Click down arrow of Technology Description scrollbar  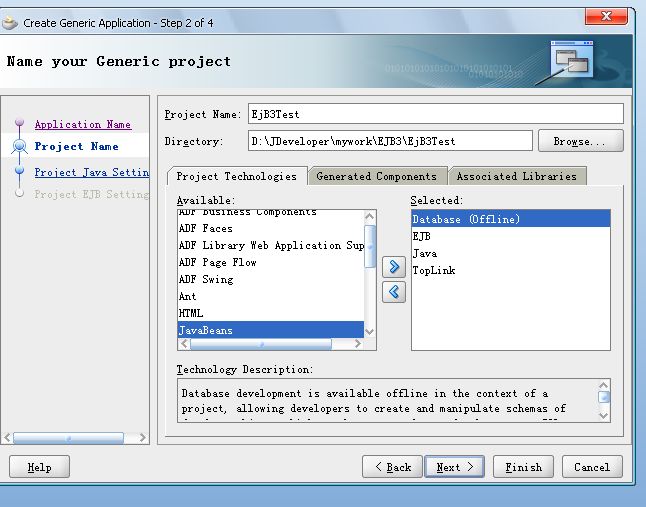[x=604, y=415]
